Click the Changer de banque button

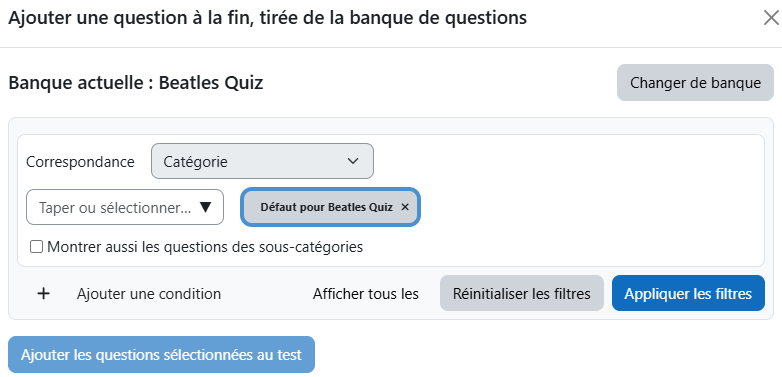[695, 83]
